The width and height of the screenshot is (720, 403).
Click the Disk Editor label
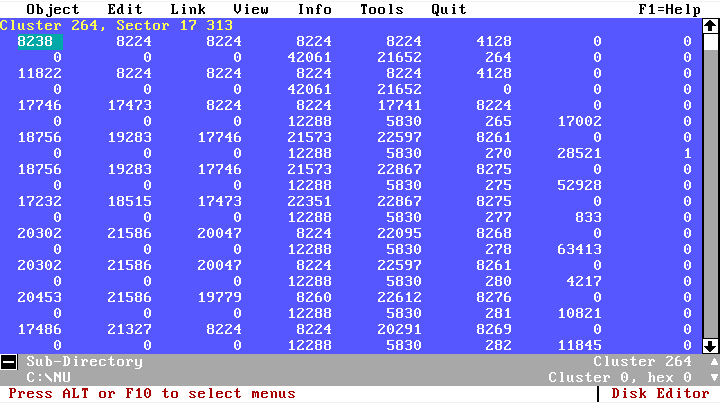point(660,393)
